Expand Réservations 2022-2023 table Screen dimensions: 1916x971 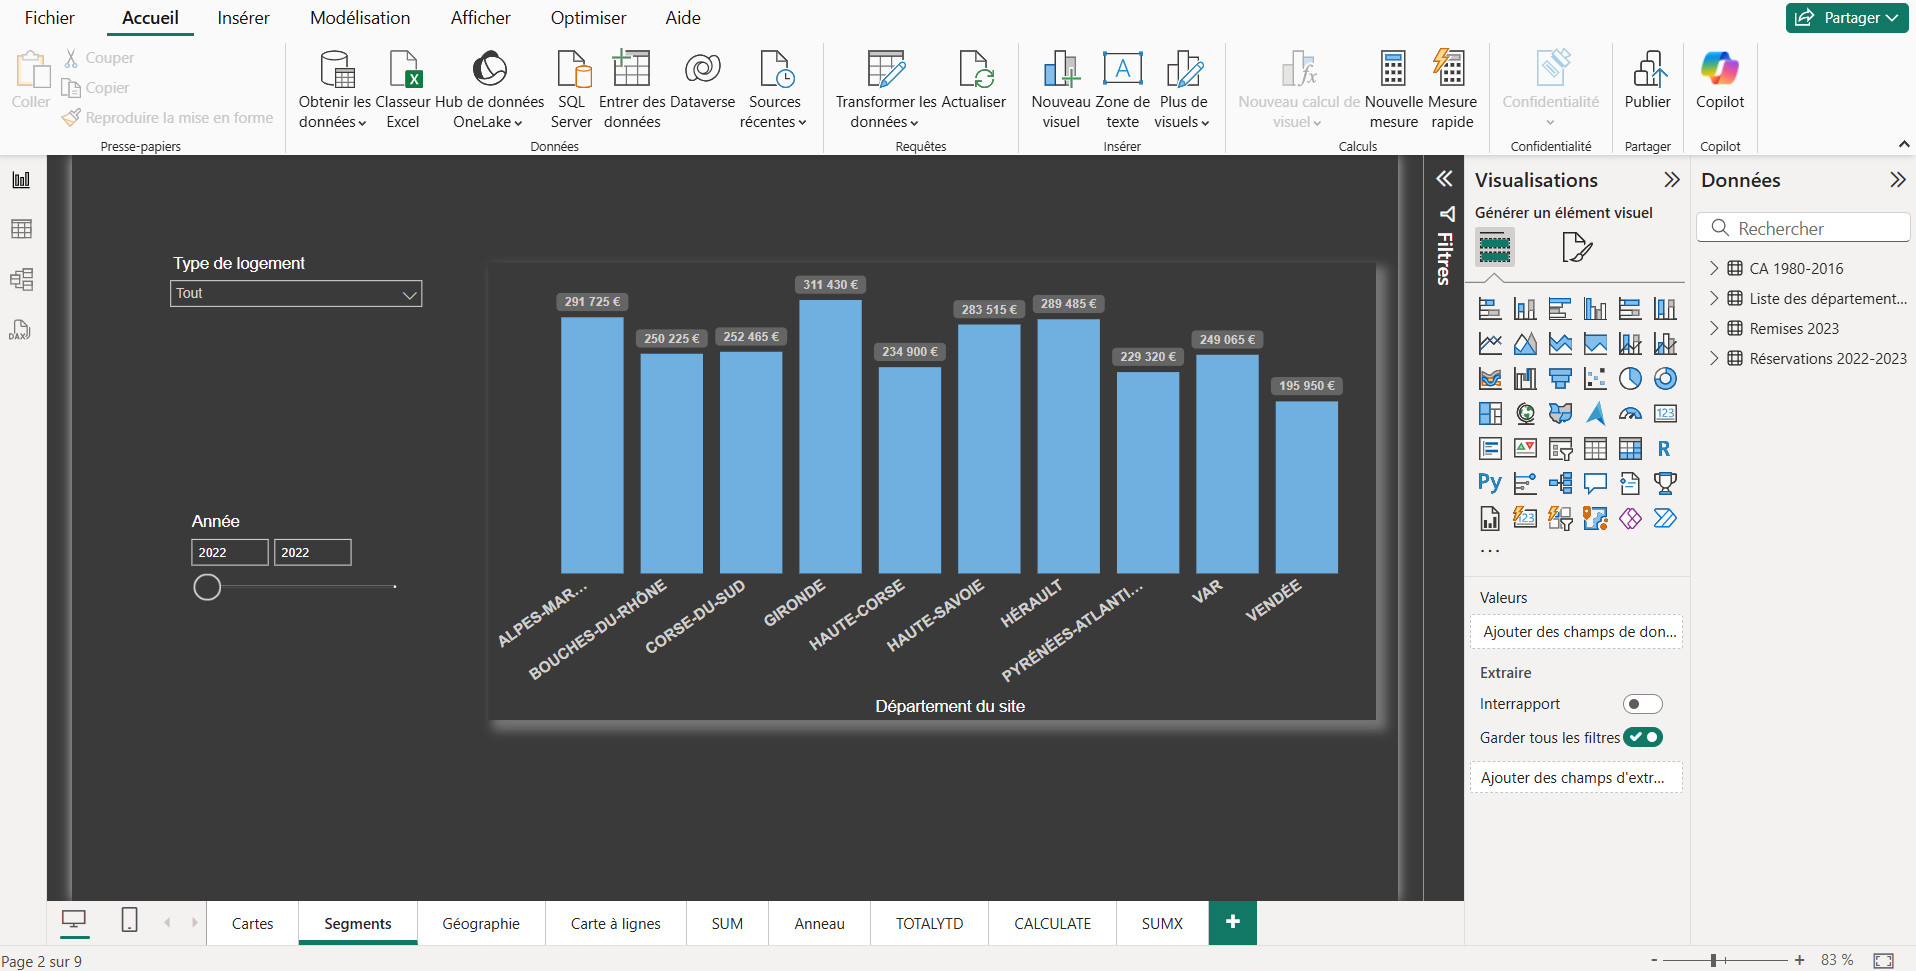point(1714,358)
